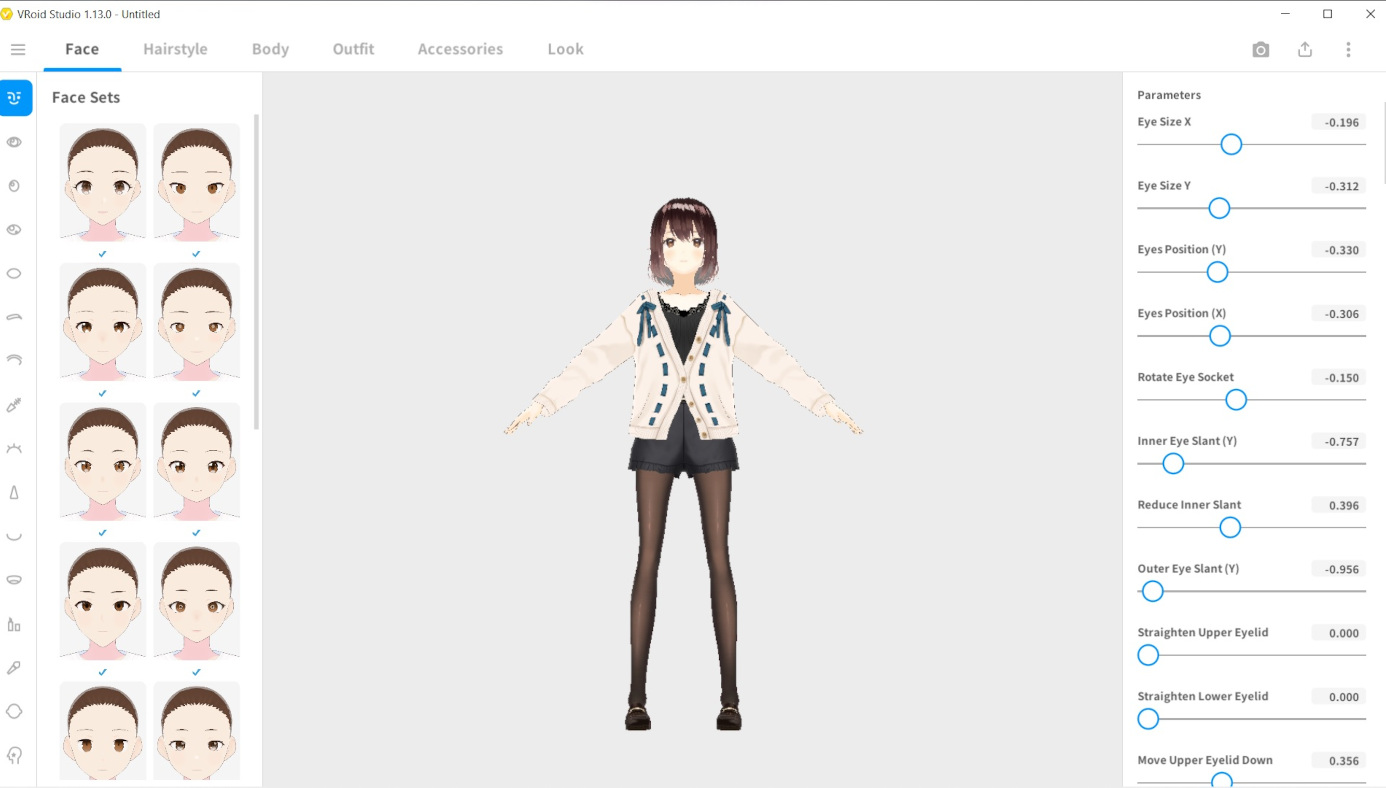Select the Iris editing icon
1386x788 pixels.
[x=15, y=185]
